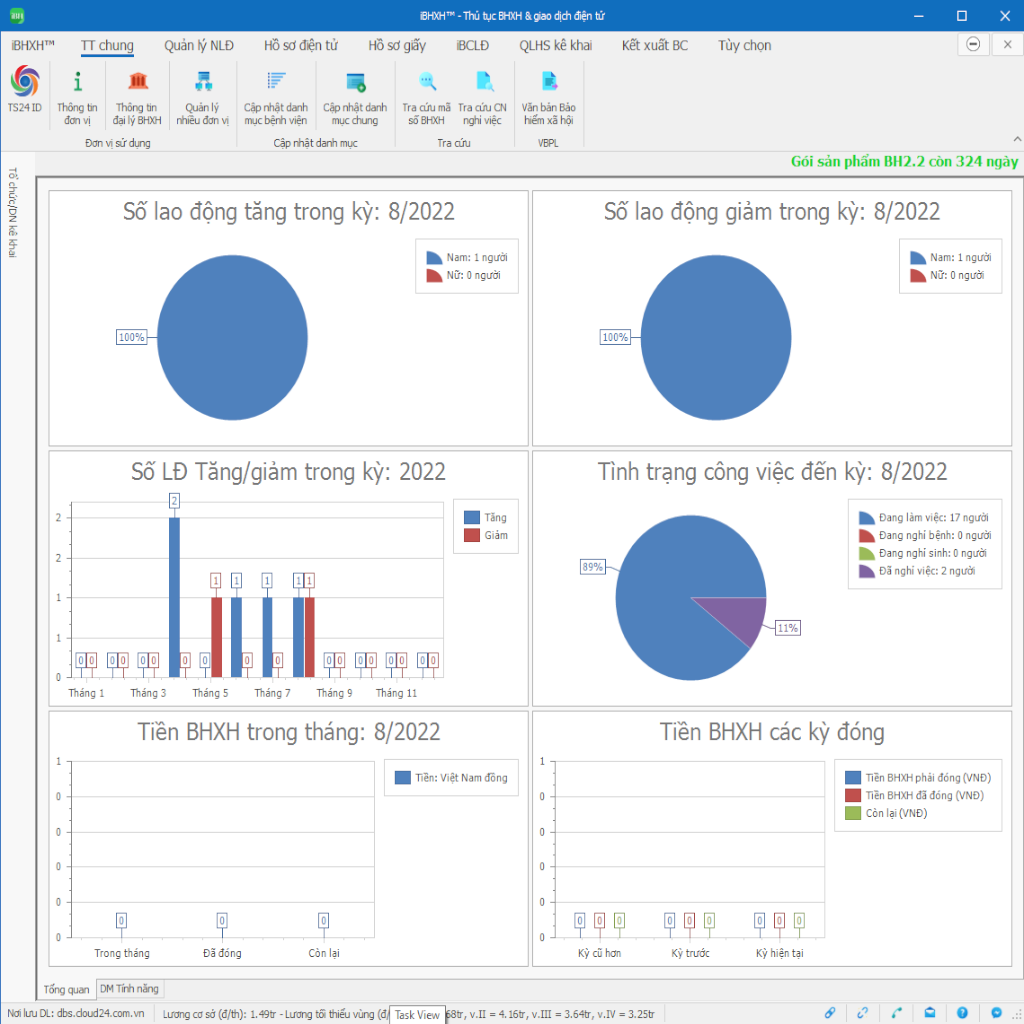This screenshot has height=1024, width=1024.
Task: Select the Kết xuất BC ribbon tab
Action: pyautogui.click(x=654, y=45)
